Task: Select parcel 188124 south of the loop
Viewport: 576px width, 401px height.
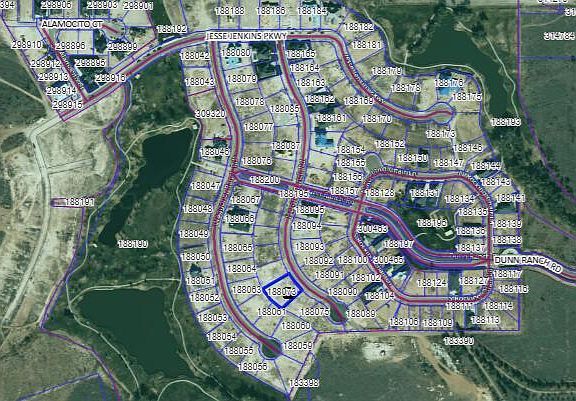Action: click(432, 283)
